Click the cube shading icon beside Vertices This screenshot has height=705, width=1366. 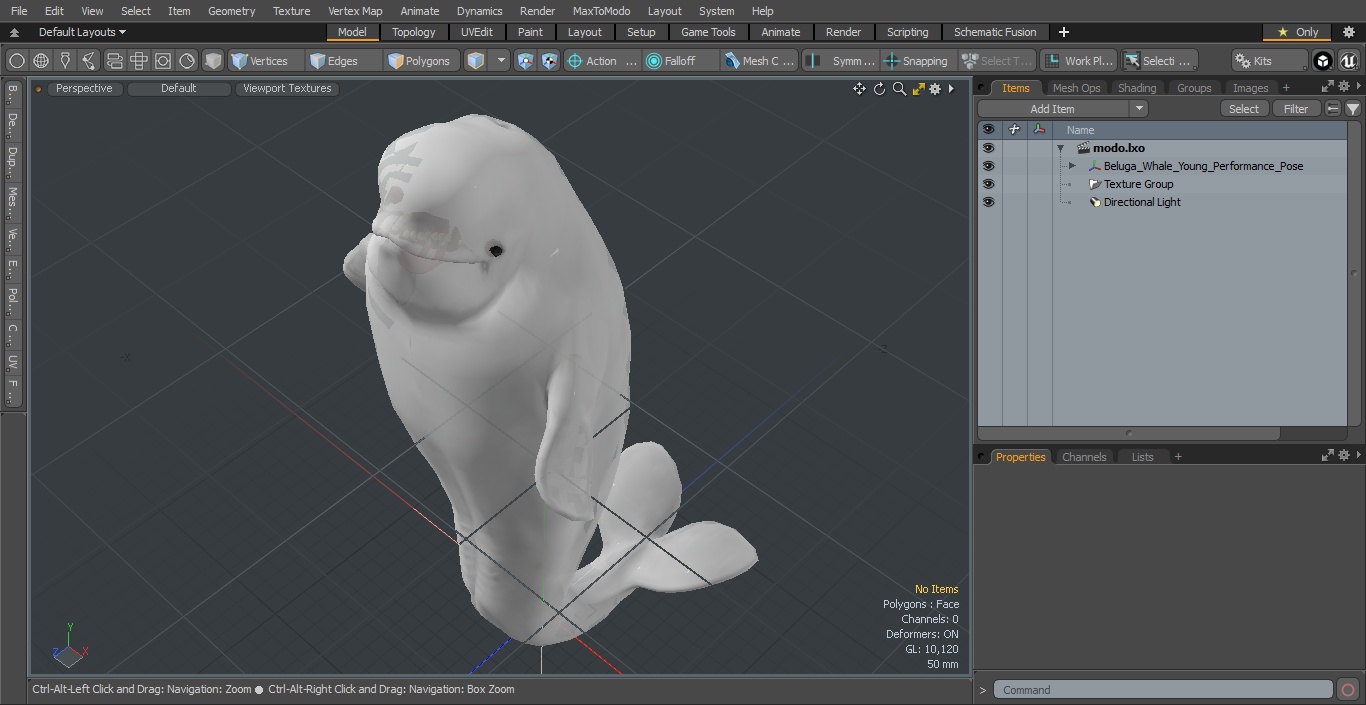click(213, 61)
